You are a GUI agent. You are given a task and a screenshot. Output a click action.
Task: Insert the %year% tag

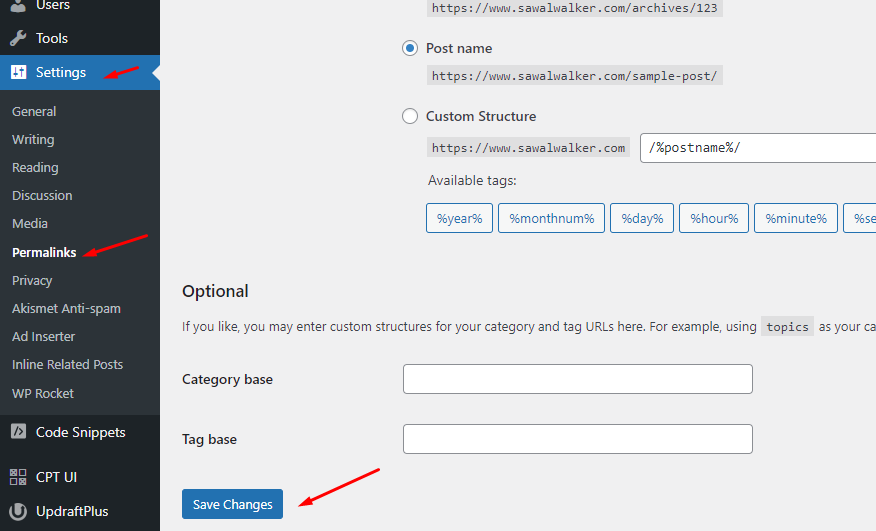pyautogui.click(x=459, y=218)
